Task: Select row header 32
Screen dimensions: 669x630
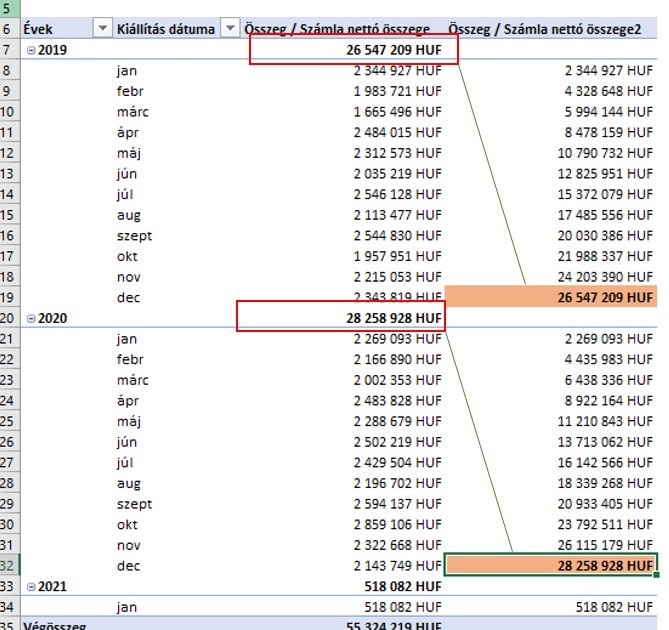Action: (x=9, y=566)
